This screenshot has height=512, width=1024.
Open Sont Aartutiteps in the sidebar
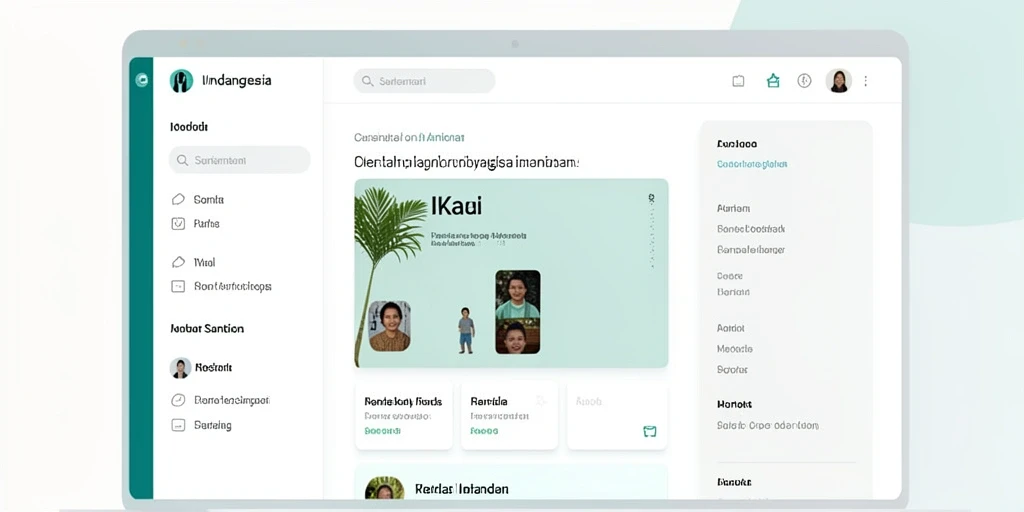pyautogui.click(x=232, y=286)
